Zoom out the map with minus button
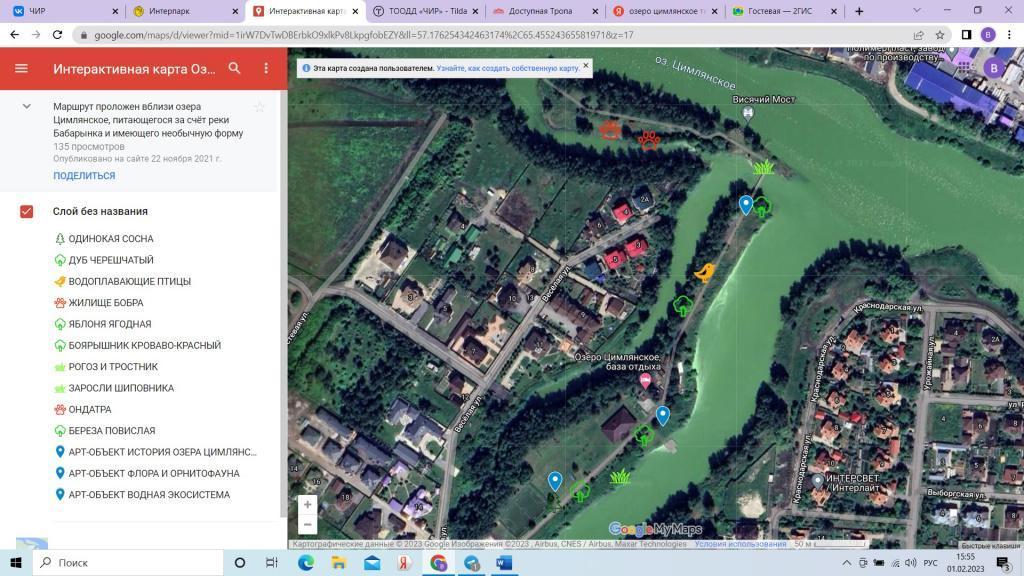The image size is (1024, 576). pyautogui.click(x=307, y=525)
